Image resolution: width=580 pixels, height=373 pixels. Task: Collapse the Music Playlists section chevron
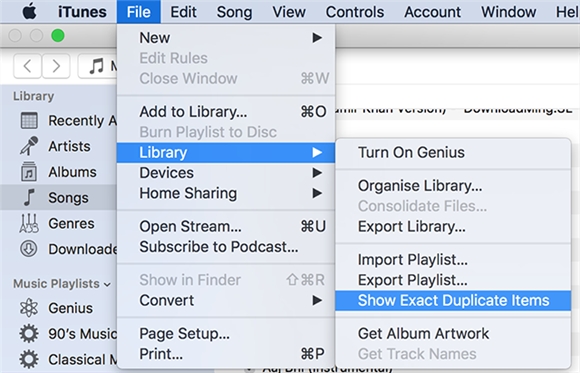point(107,285)
